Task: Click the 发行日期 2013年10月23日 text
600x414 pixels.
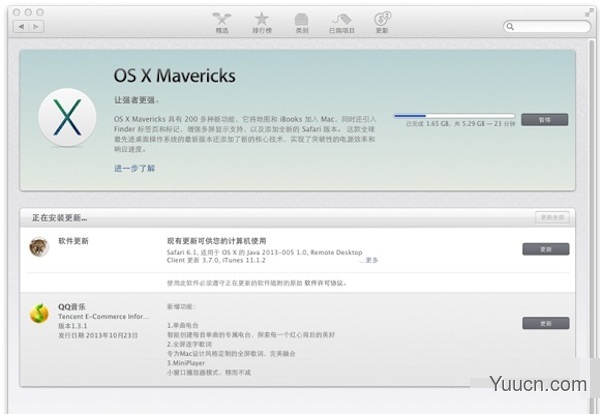Action: coord(98,335)
